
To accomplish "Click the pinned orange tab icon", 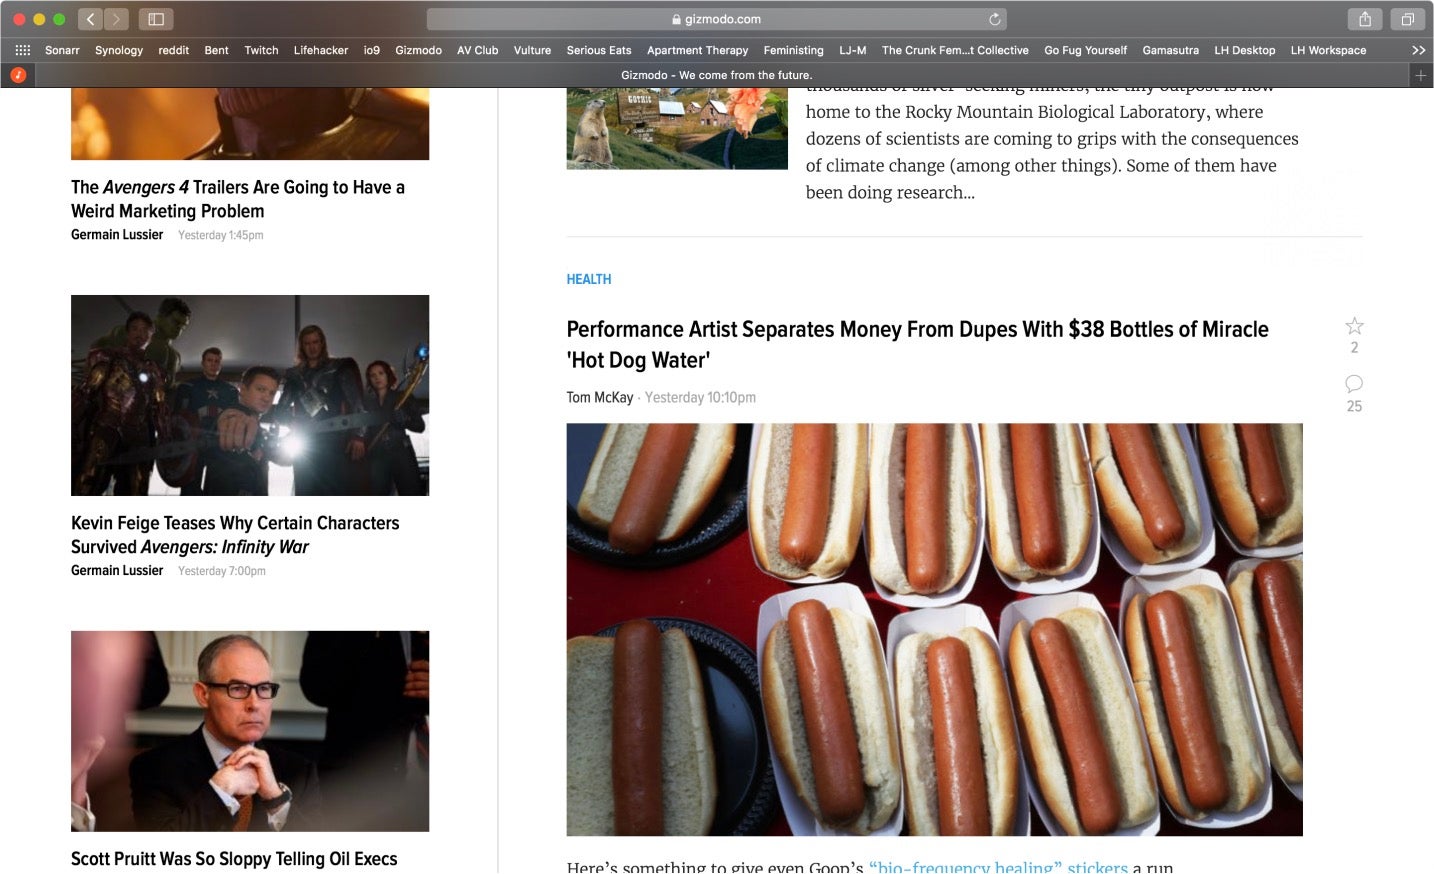I will coord(18,75).
